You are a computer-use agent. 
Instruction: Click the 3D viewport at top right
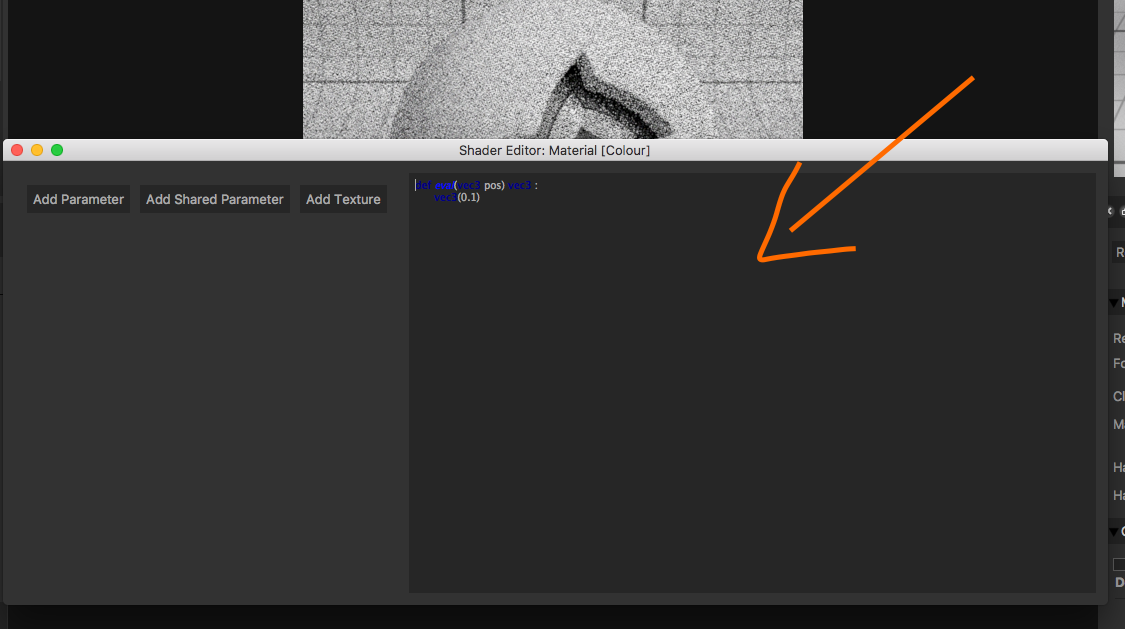point(1119,60)
